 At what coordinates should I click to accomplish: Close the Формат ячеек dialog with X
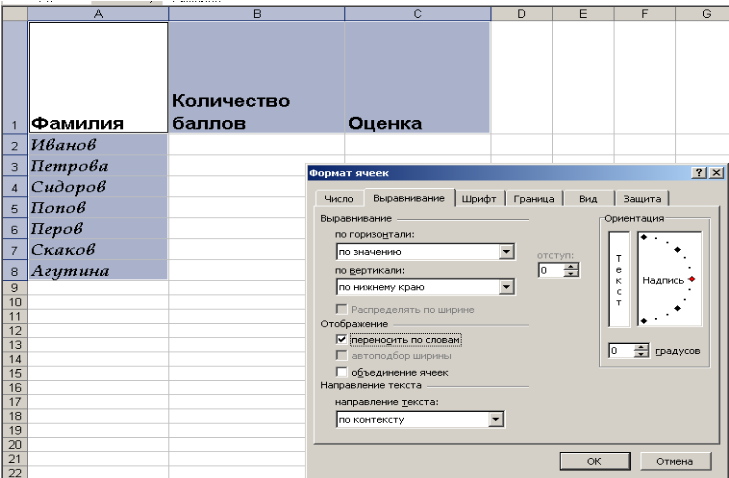tap(714, 173)
